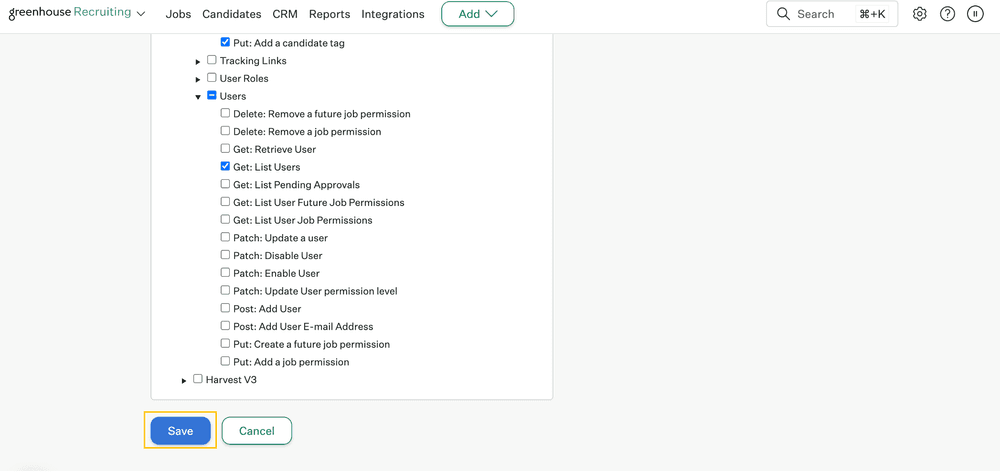Click the search magnifier icon
Screen dimensions: 1000x474
tap(784, 14)
